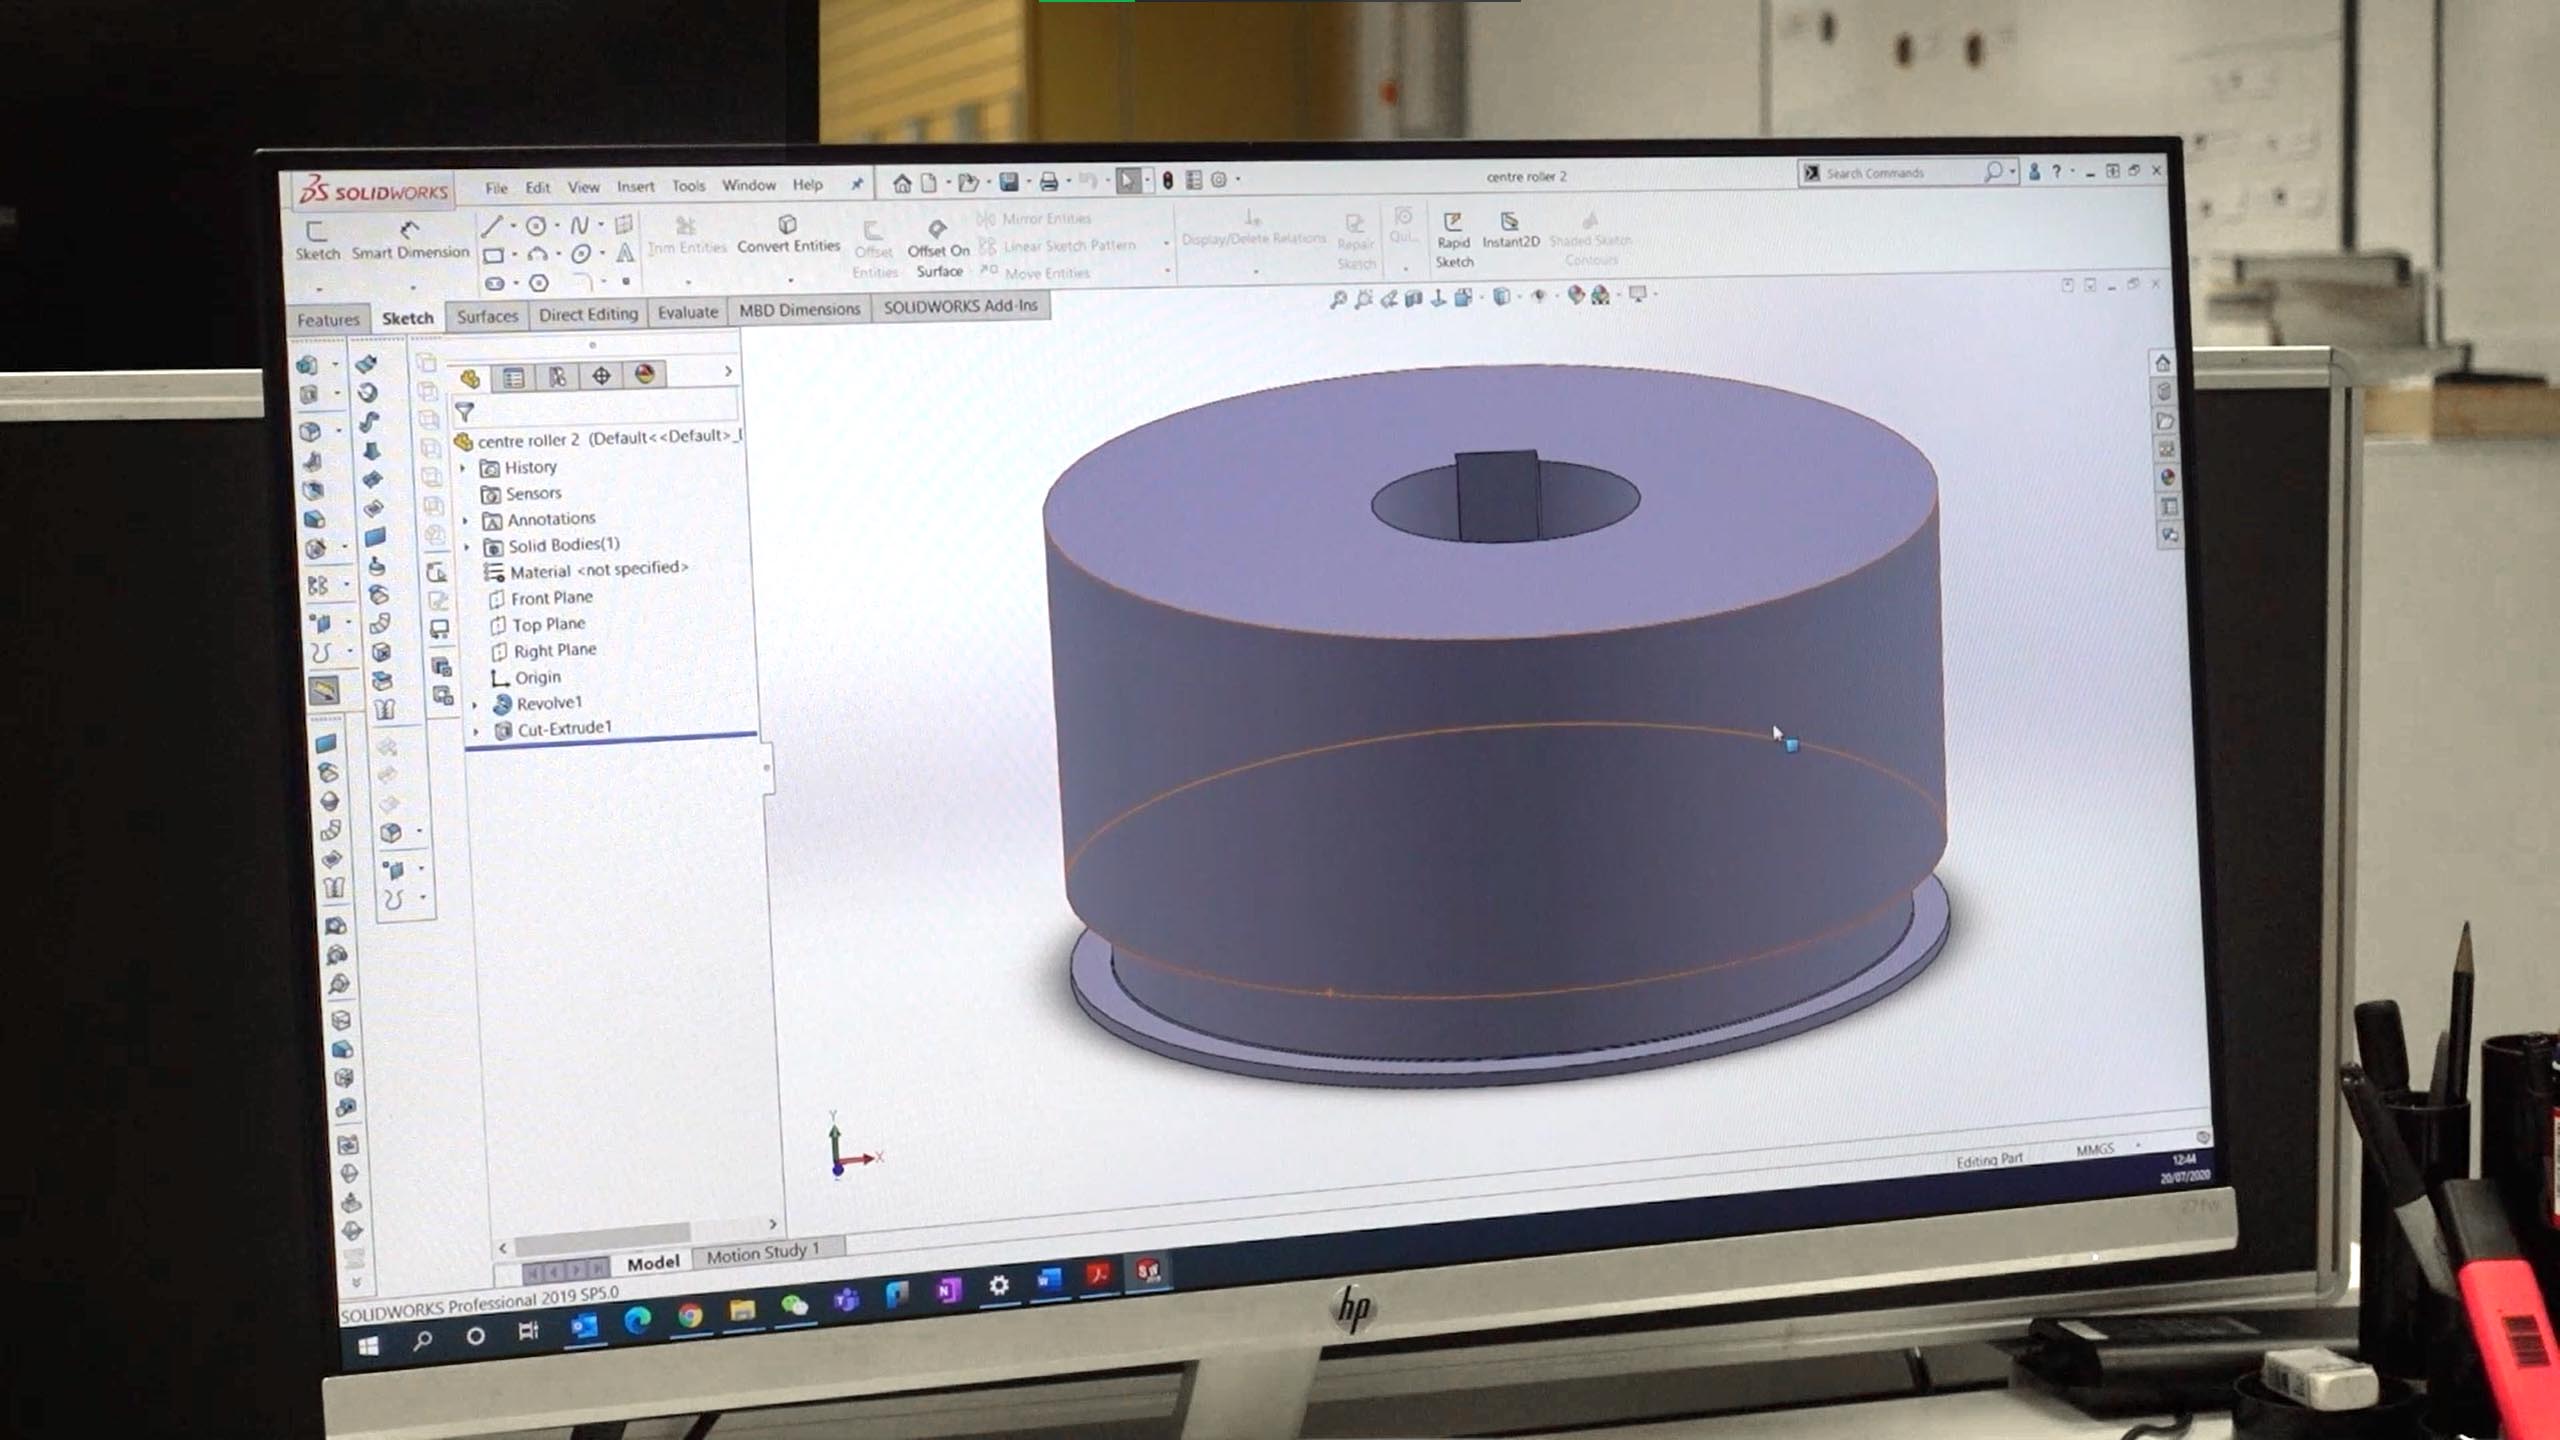Select Cut-Extrude1 in the feature tree

point(565,728)
